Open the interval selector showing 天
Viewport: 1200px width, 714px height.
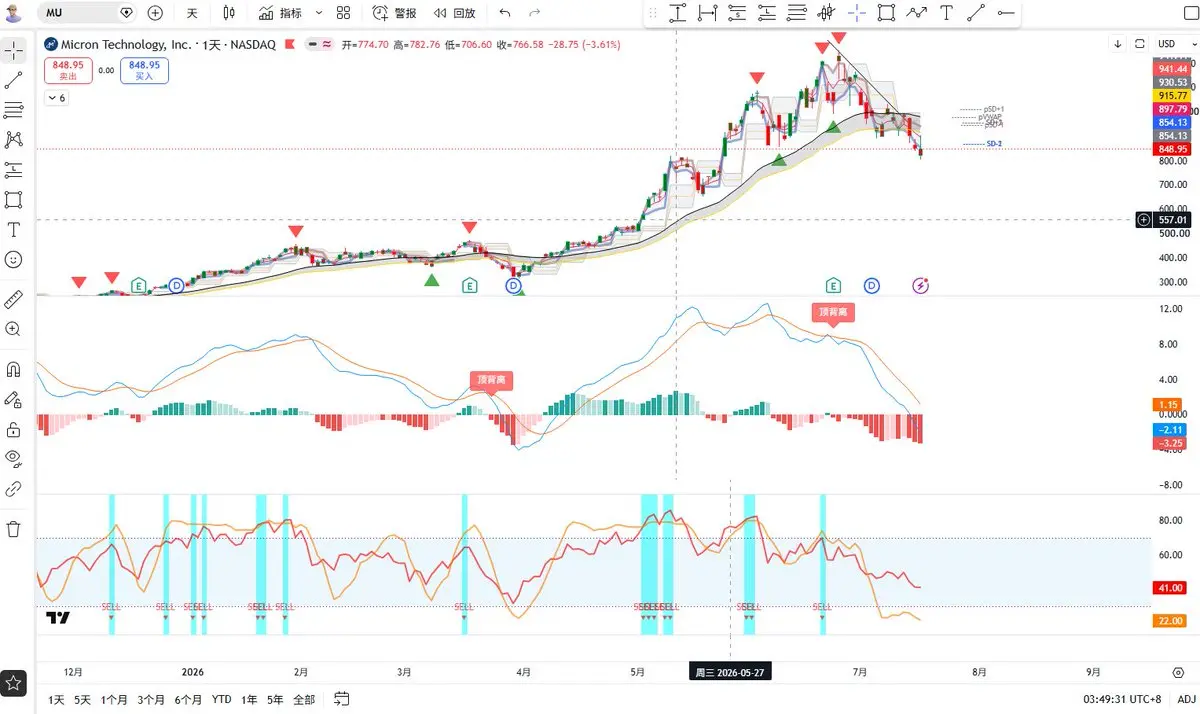(x=192, y=13)
